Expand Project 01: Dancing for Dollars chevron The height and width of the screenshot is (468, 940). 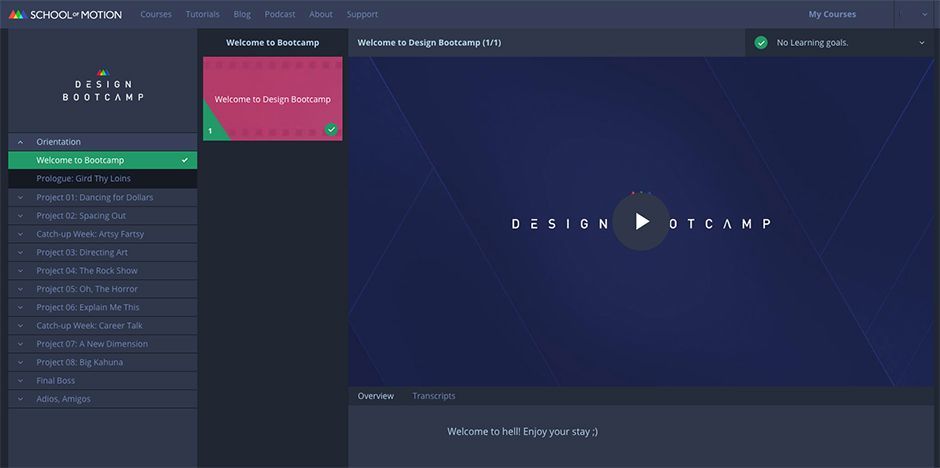[20, 197]
